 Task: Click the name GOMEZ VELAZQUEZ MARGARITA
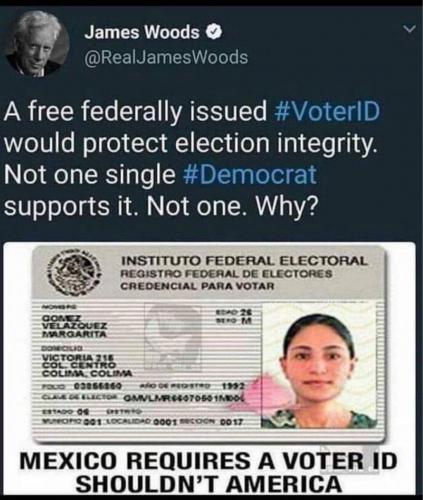[75, 326]
